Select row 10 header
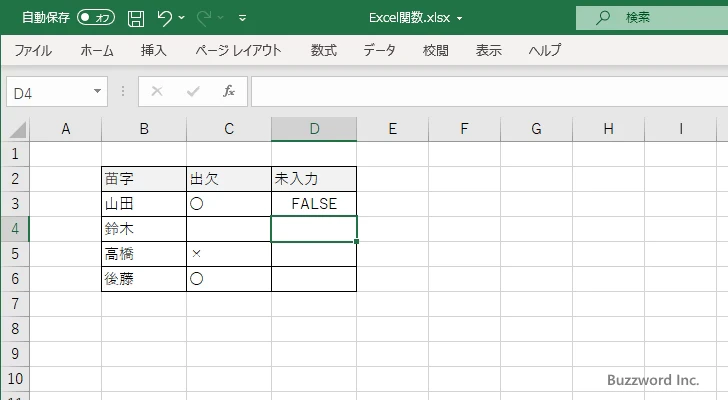 pyautogui.click(x=15, y=379)
